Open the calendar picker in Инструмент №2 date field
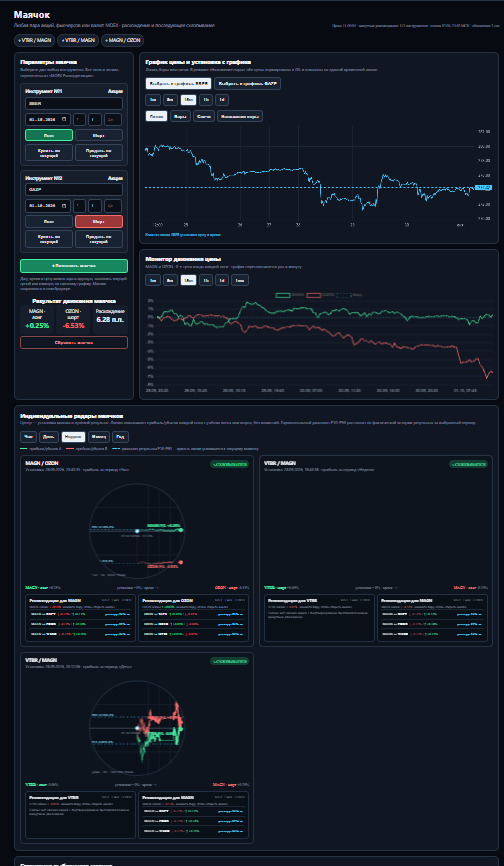Screen dimensions: 504x866 (x=65, y=205)
